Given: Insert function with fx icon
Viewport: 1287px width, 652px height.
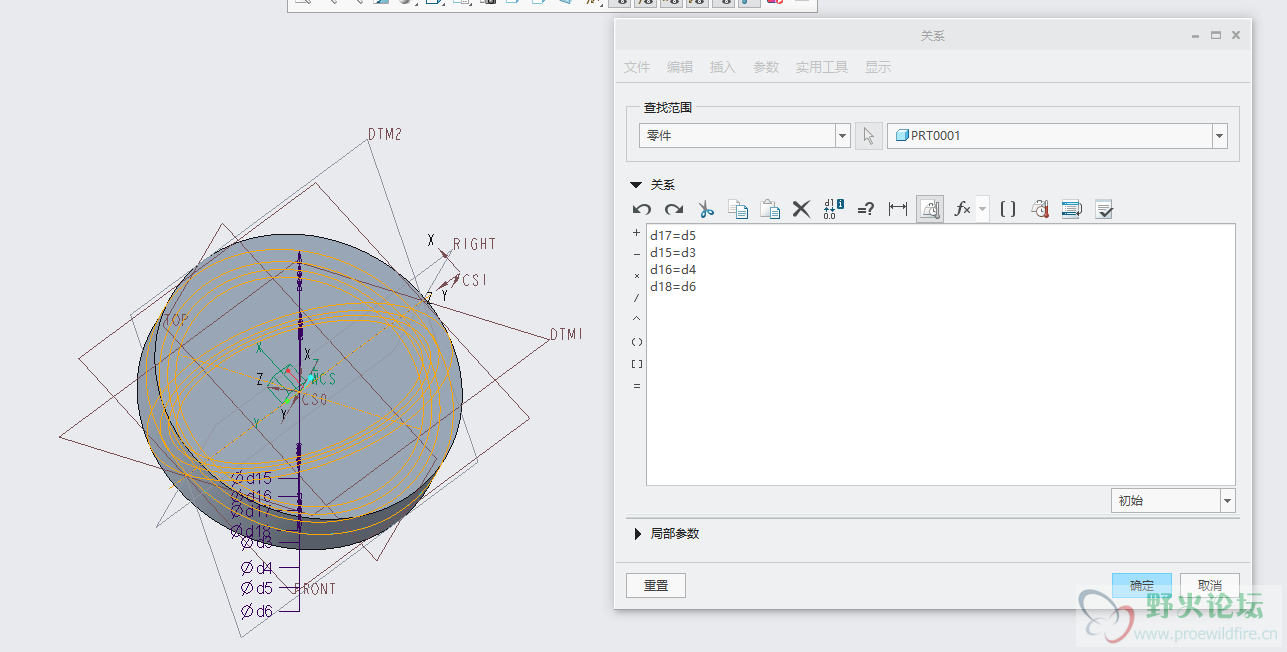Looking at the screenshot, I should tap(963, 209).
